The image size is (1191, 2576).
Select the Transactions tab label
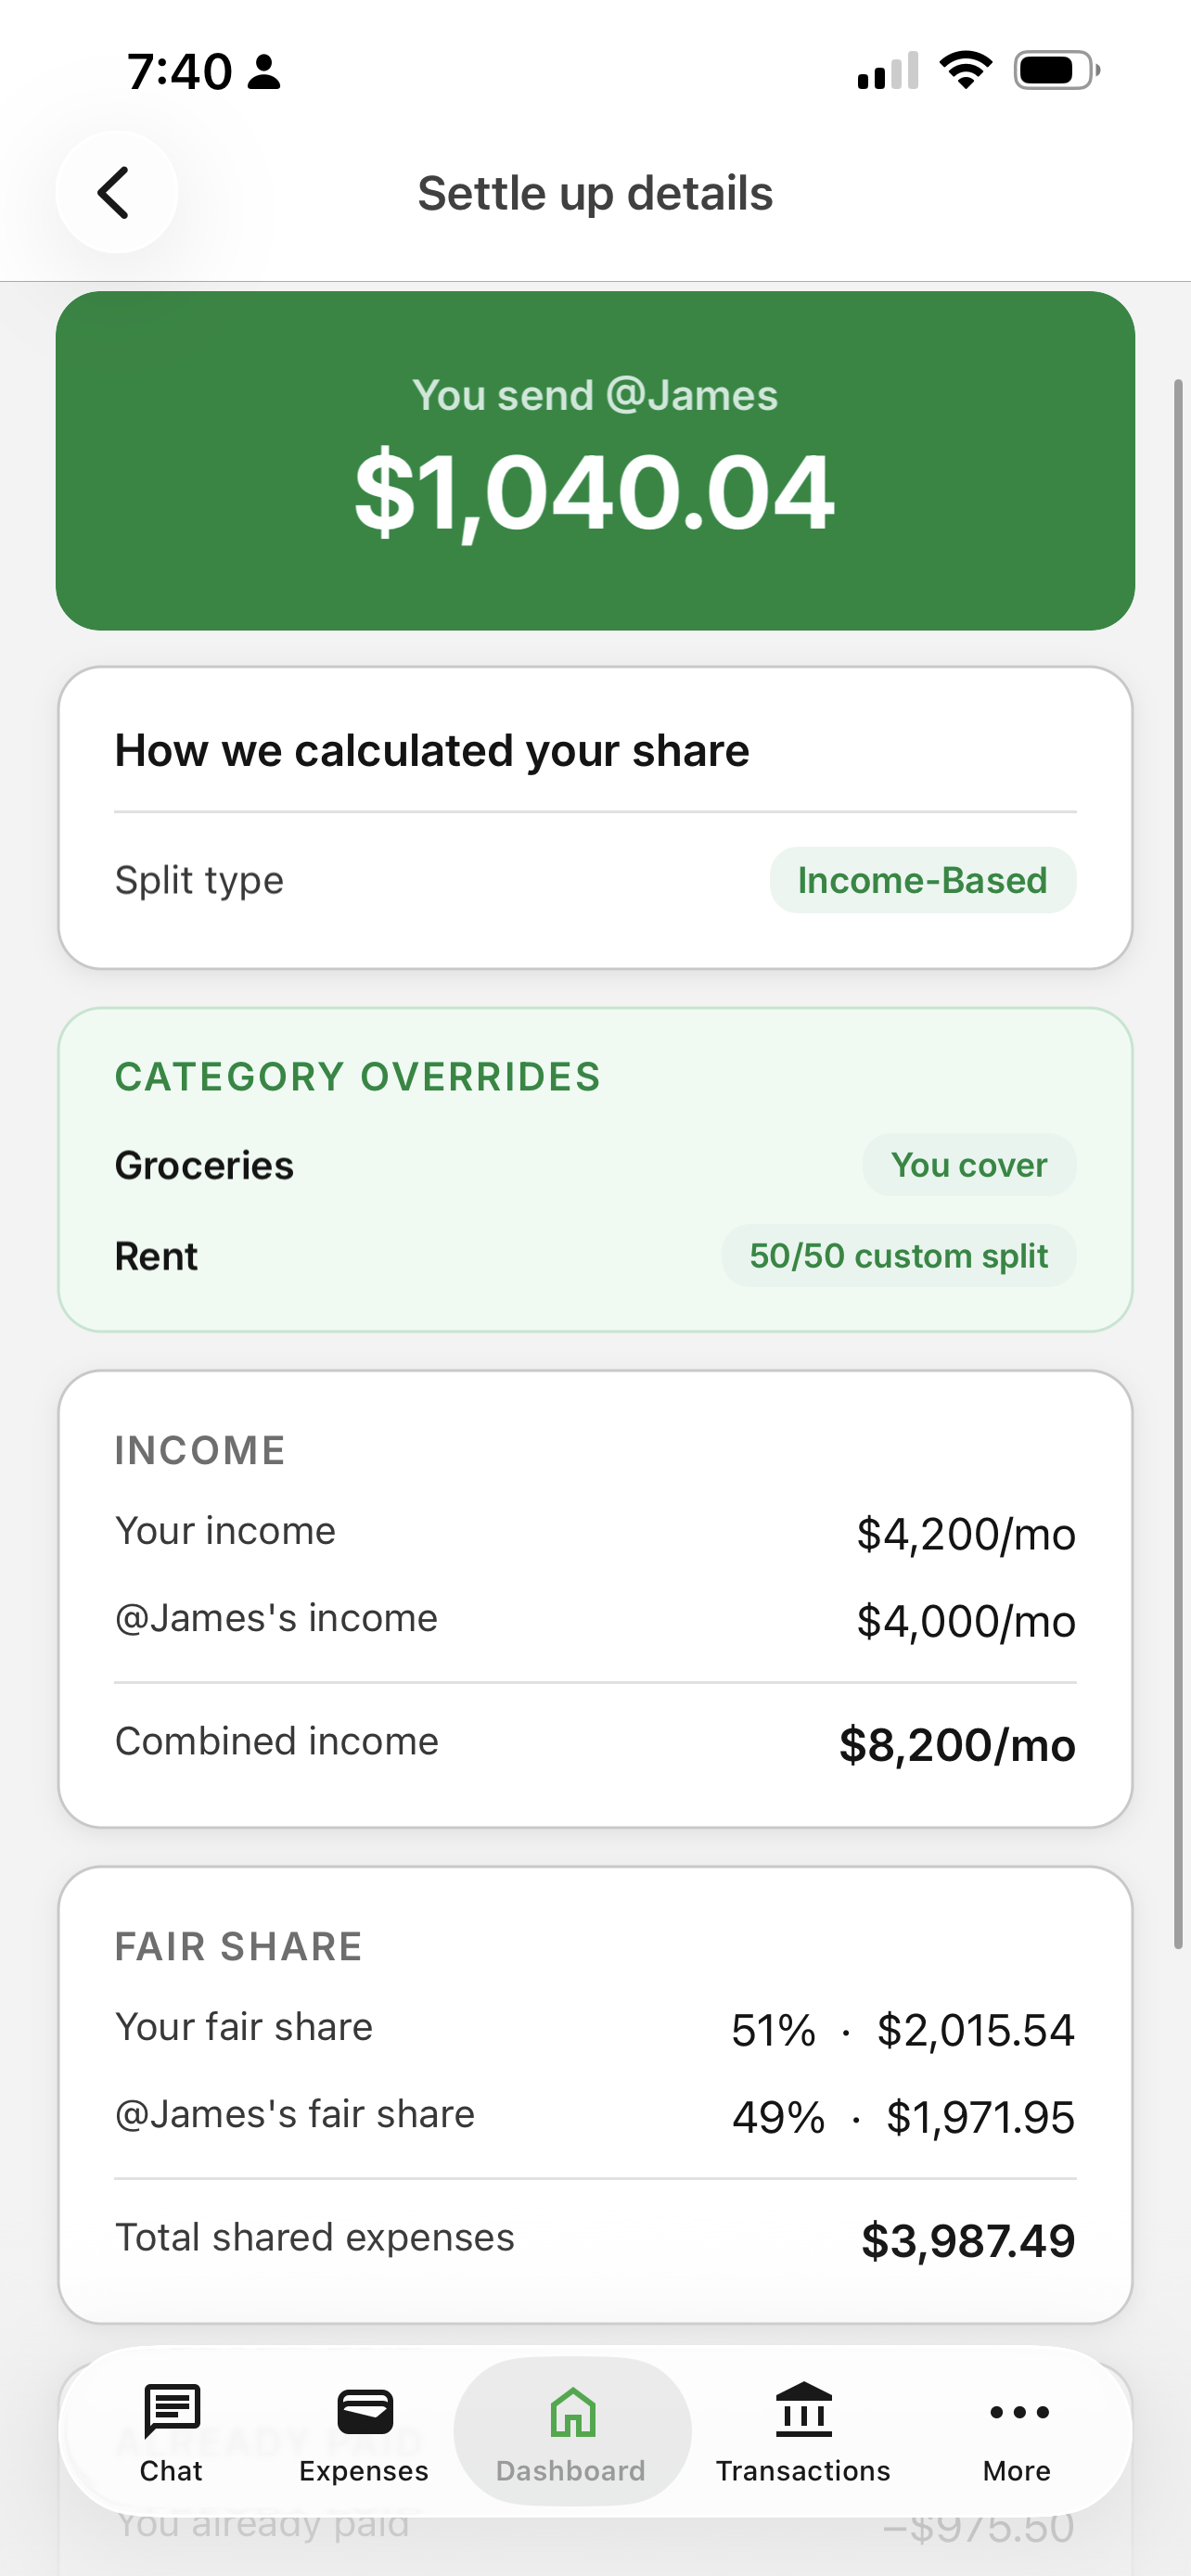[803, 2471]
